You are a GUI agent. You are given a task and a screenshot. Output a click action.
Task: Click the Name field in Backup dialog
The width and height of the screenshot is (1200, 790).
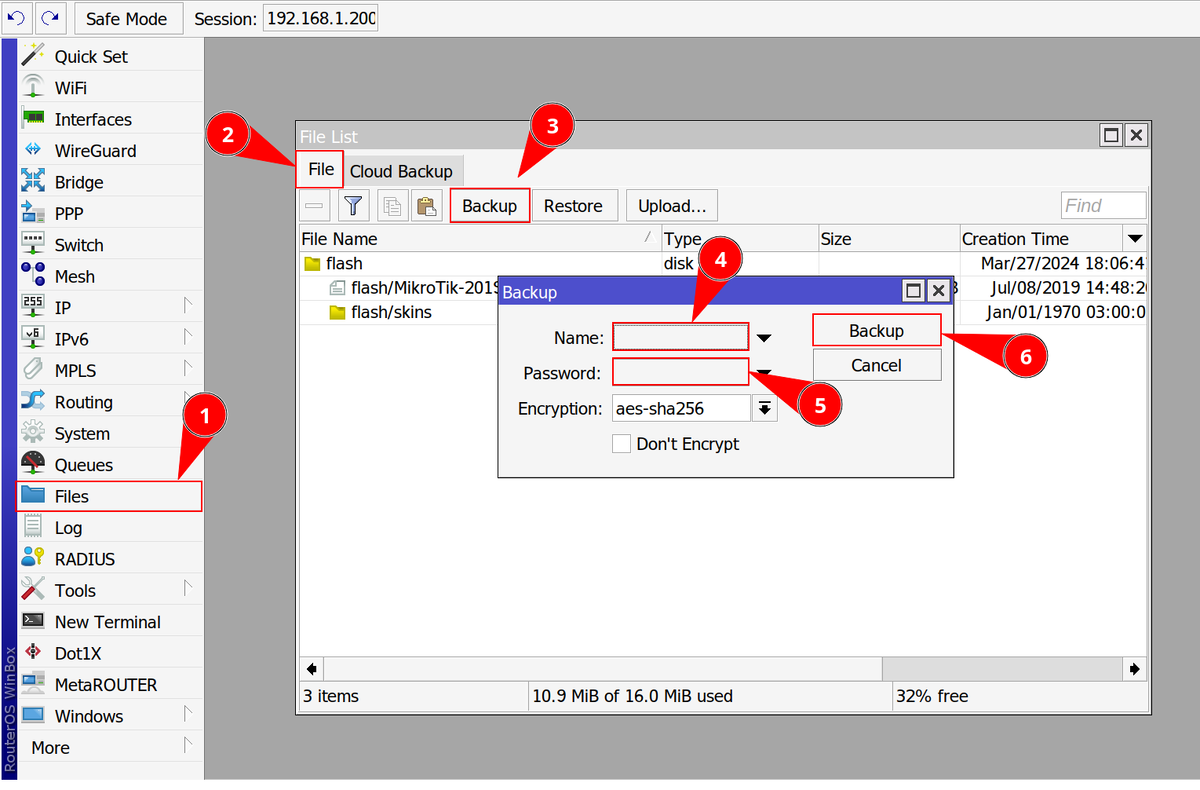click(681, 337)
